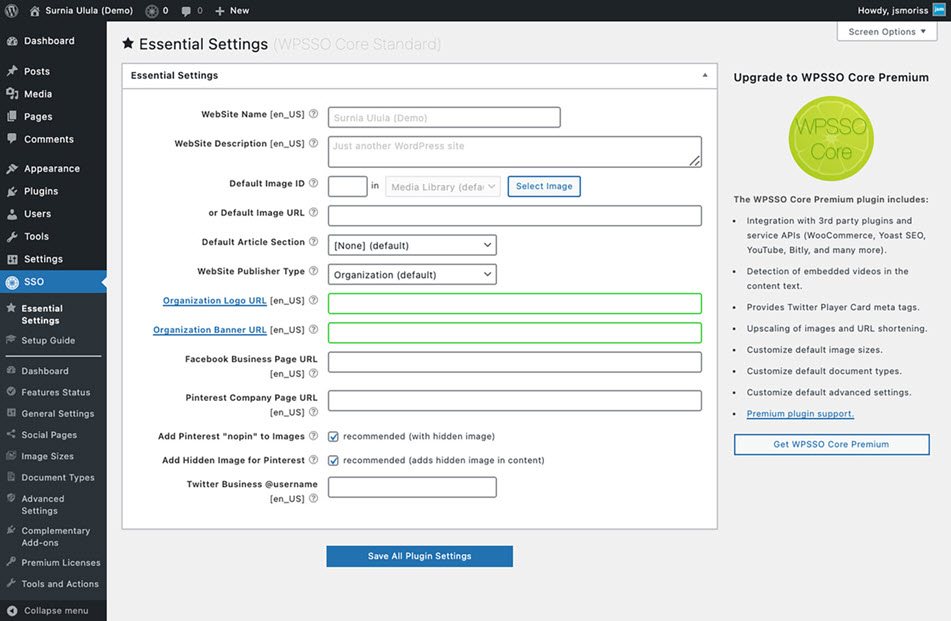Open Image Sizes submenu item
The width and height of the screenshot is (951, 621).
(x=47, y=456)
